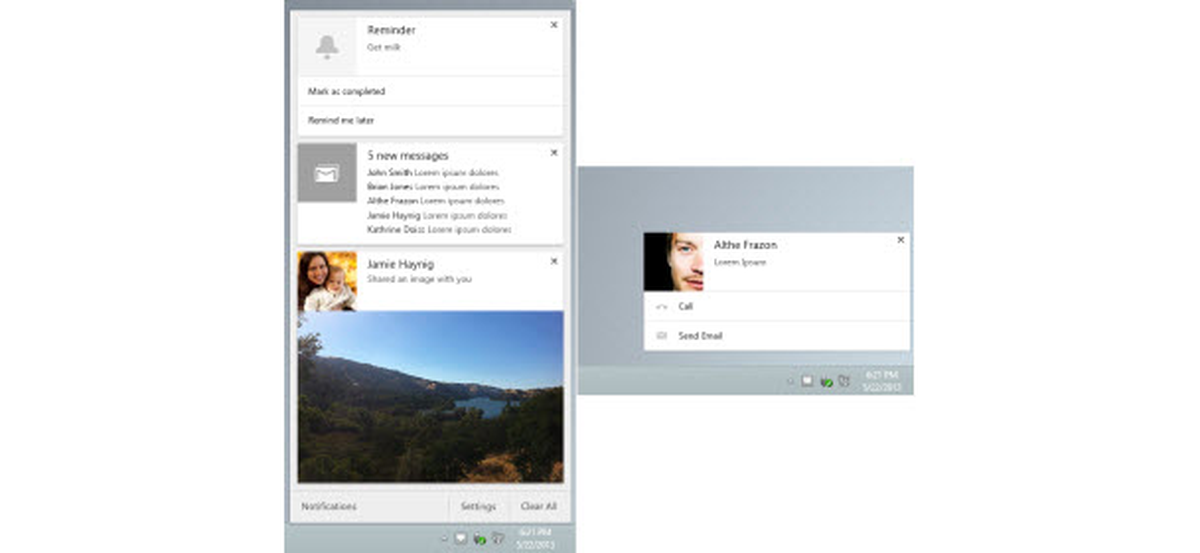This screenshot has width=1200, height=553.
Task: Click the 'Reminder' notification title
Action: (391, 30)
